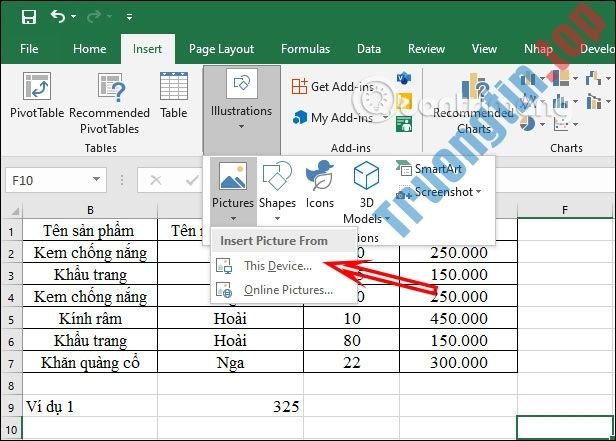Click cell 'Tên sản phẩm'
The width and height of the screenshot is (616, 441).
pos(90,231)
